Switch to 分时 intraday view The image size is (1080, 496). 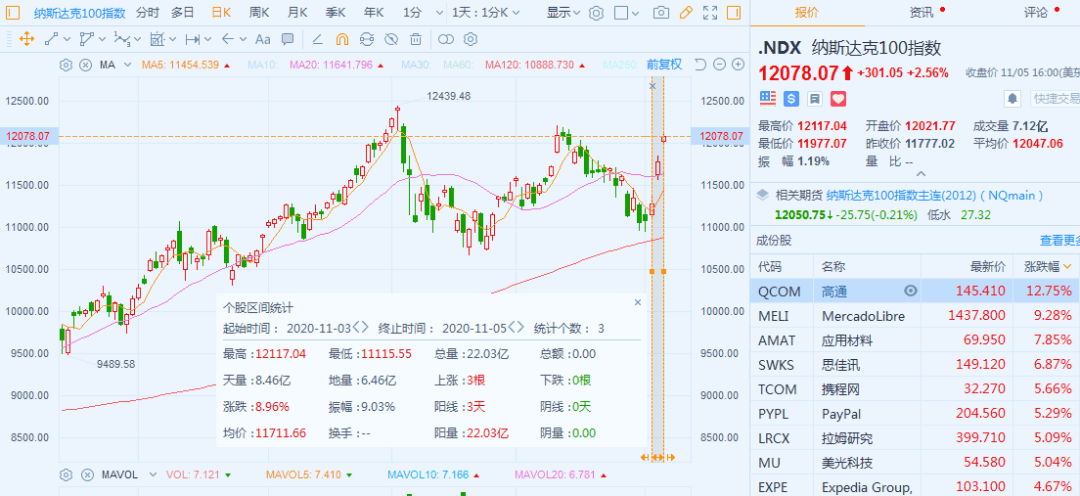[147, 12]
